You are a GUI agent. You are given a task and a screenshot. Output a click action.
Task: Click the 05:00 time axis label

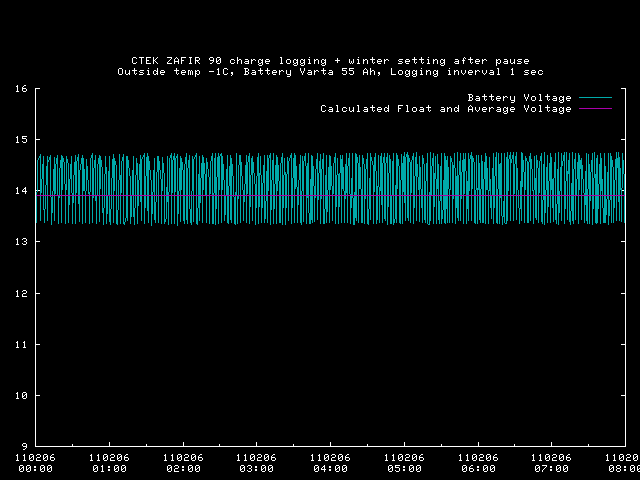(x=404, y=468)
